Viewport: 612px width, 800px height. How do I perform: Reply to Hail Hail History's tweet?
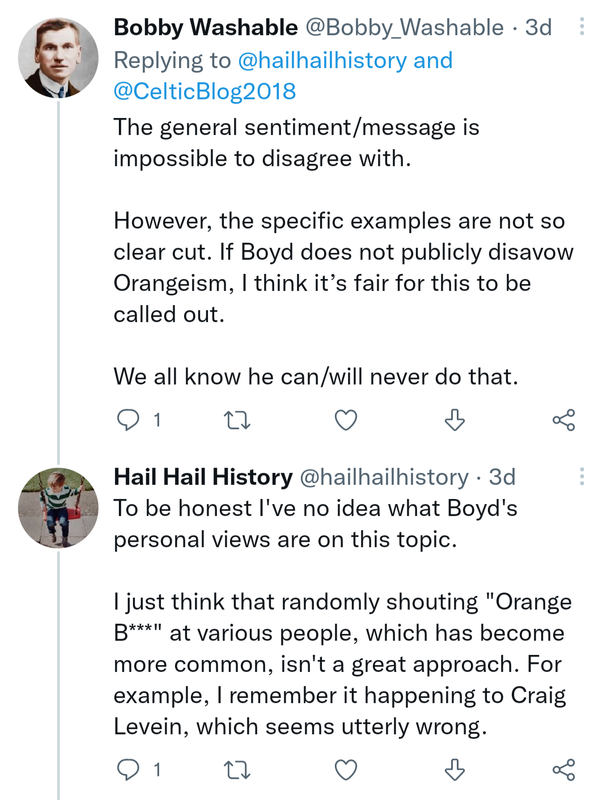(129, 769)
